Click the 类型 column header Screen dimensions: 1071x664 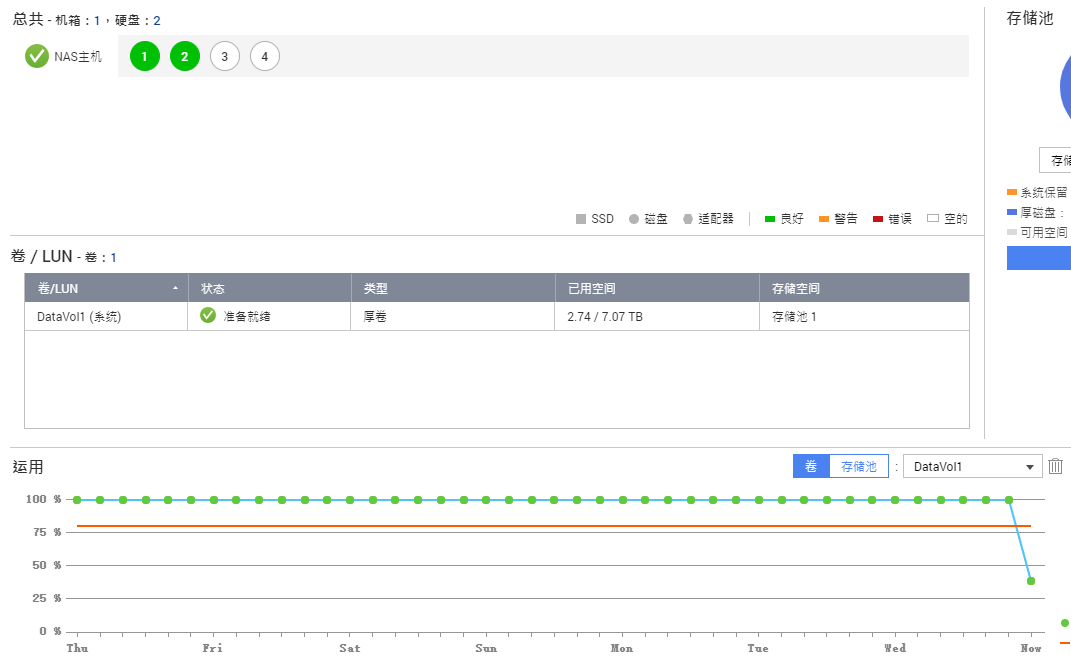(x=453, y=288)
